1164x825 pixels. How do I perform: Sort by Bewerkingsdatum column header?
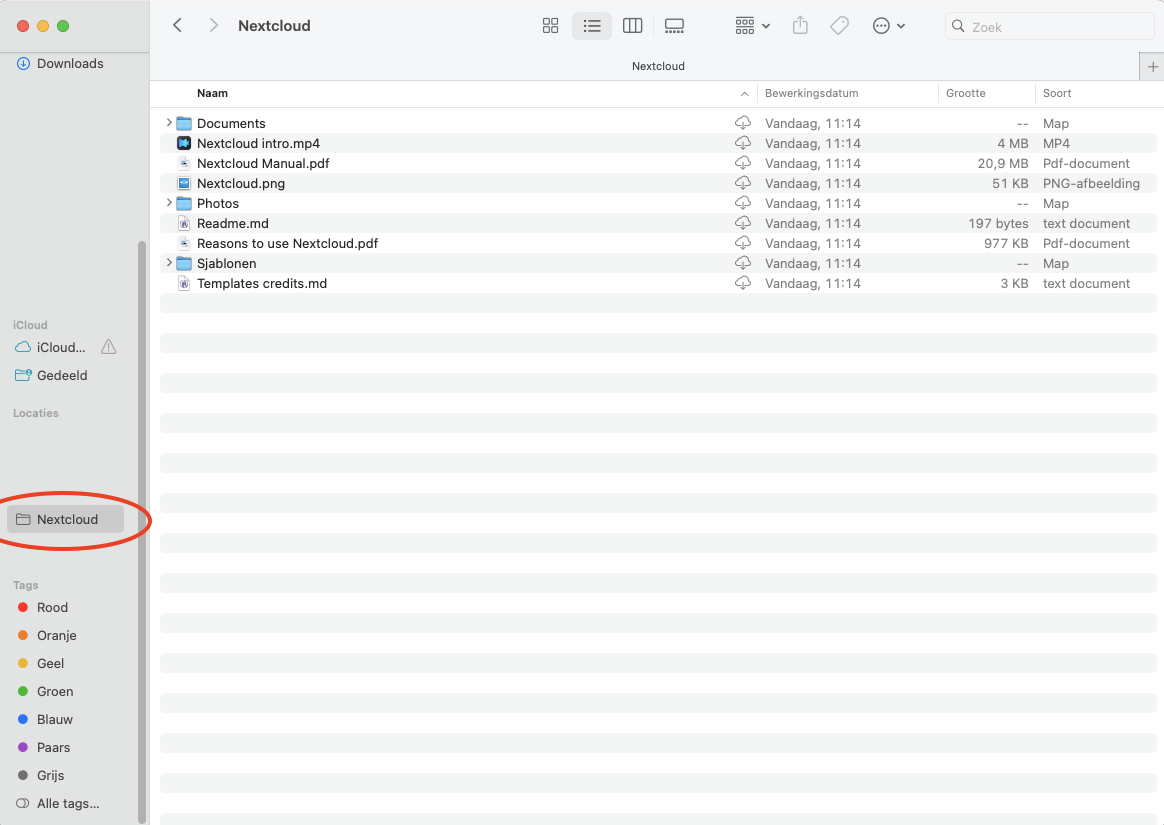(x=811, y=93)
